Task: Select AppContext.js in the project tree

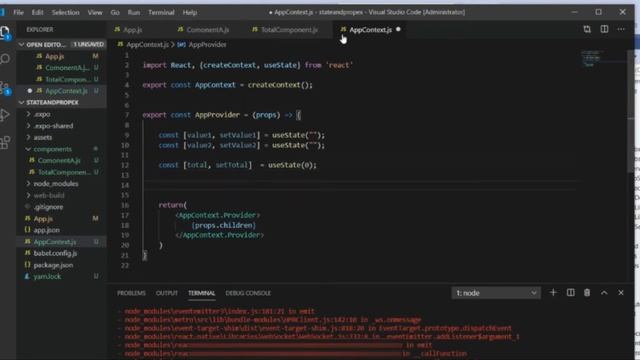Action: click(61, 242)
